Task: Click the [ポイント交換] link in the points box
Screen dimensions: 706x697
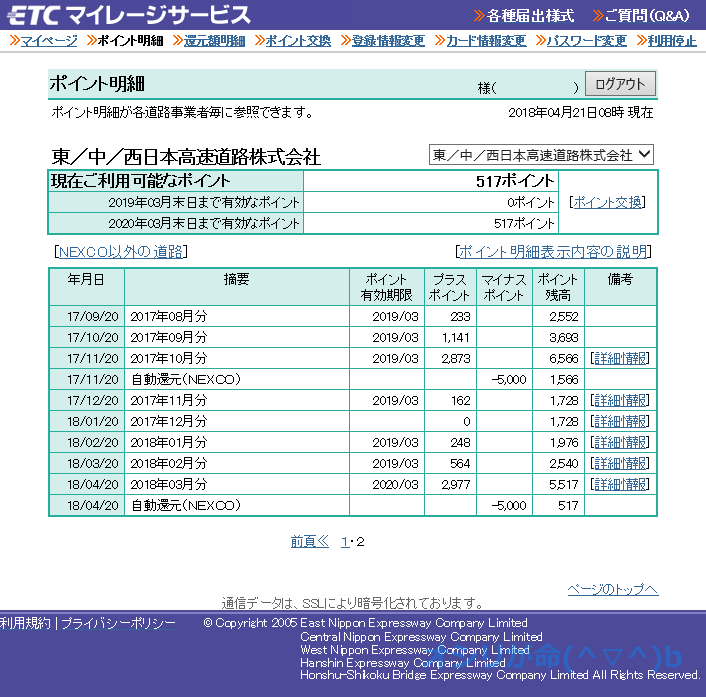Action: click(x=607, y=203)
